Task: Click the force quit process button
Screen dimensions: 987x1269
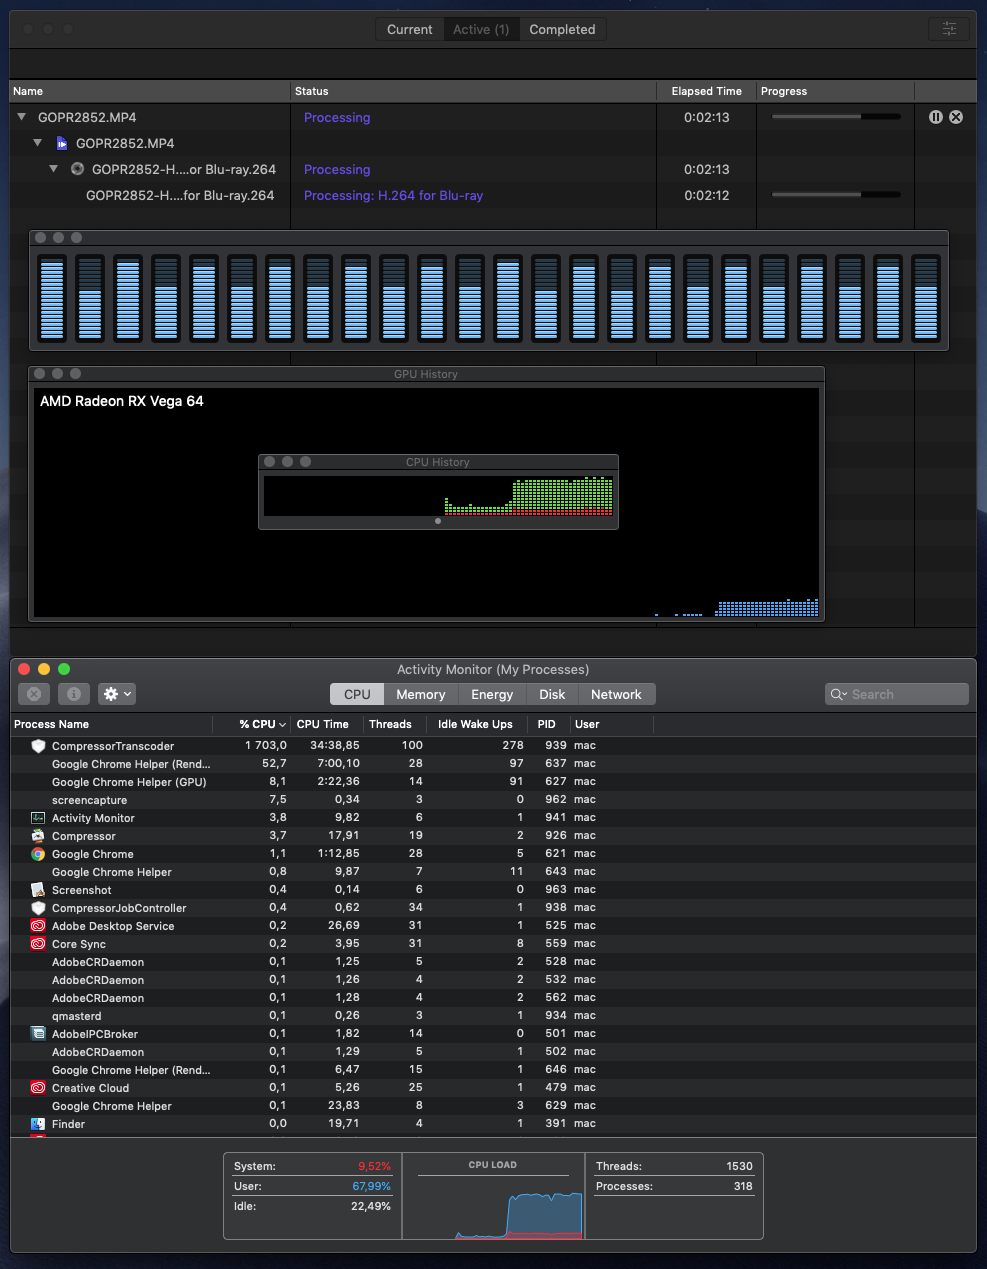Action: point(34,694)
